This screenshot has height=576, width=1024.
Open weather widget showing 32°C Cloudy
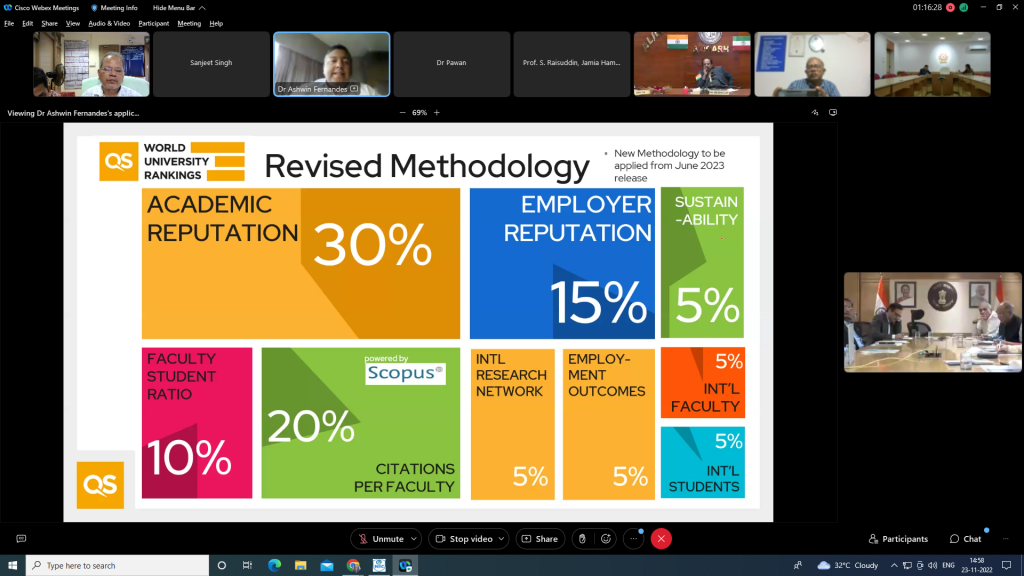click(x=848, y=565)
